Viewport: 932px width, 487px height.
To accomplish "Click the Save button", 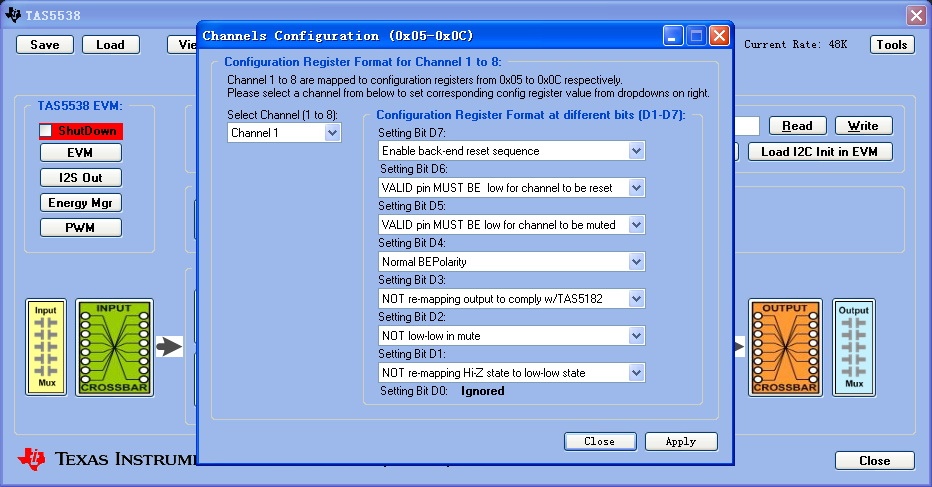I will [45, 45].
